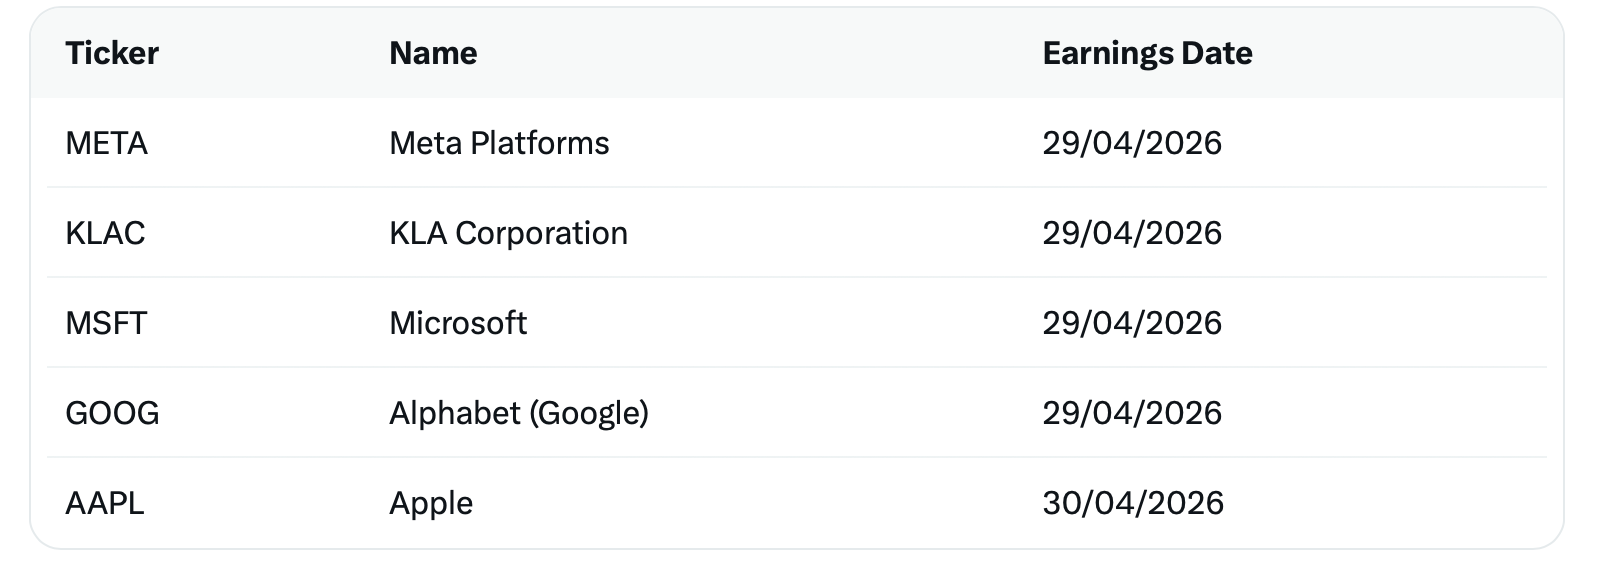Click the Alphabet (Google) name cell
This screenshot has width=1610, height=580.
point(519,413)
